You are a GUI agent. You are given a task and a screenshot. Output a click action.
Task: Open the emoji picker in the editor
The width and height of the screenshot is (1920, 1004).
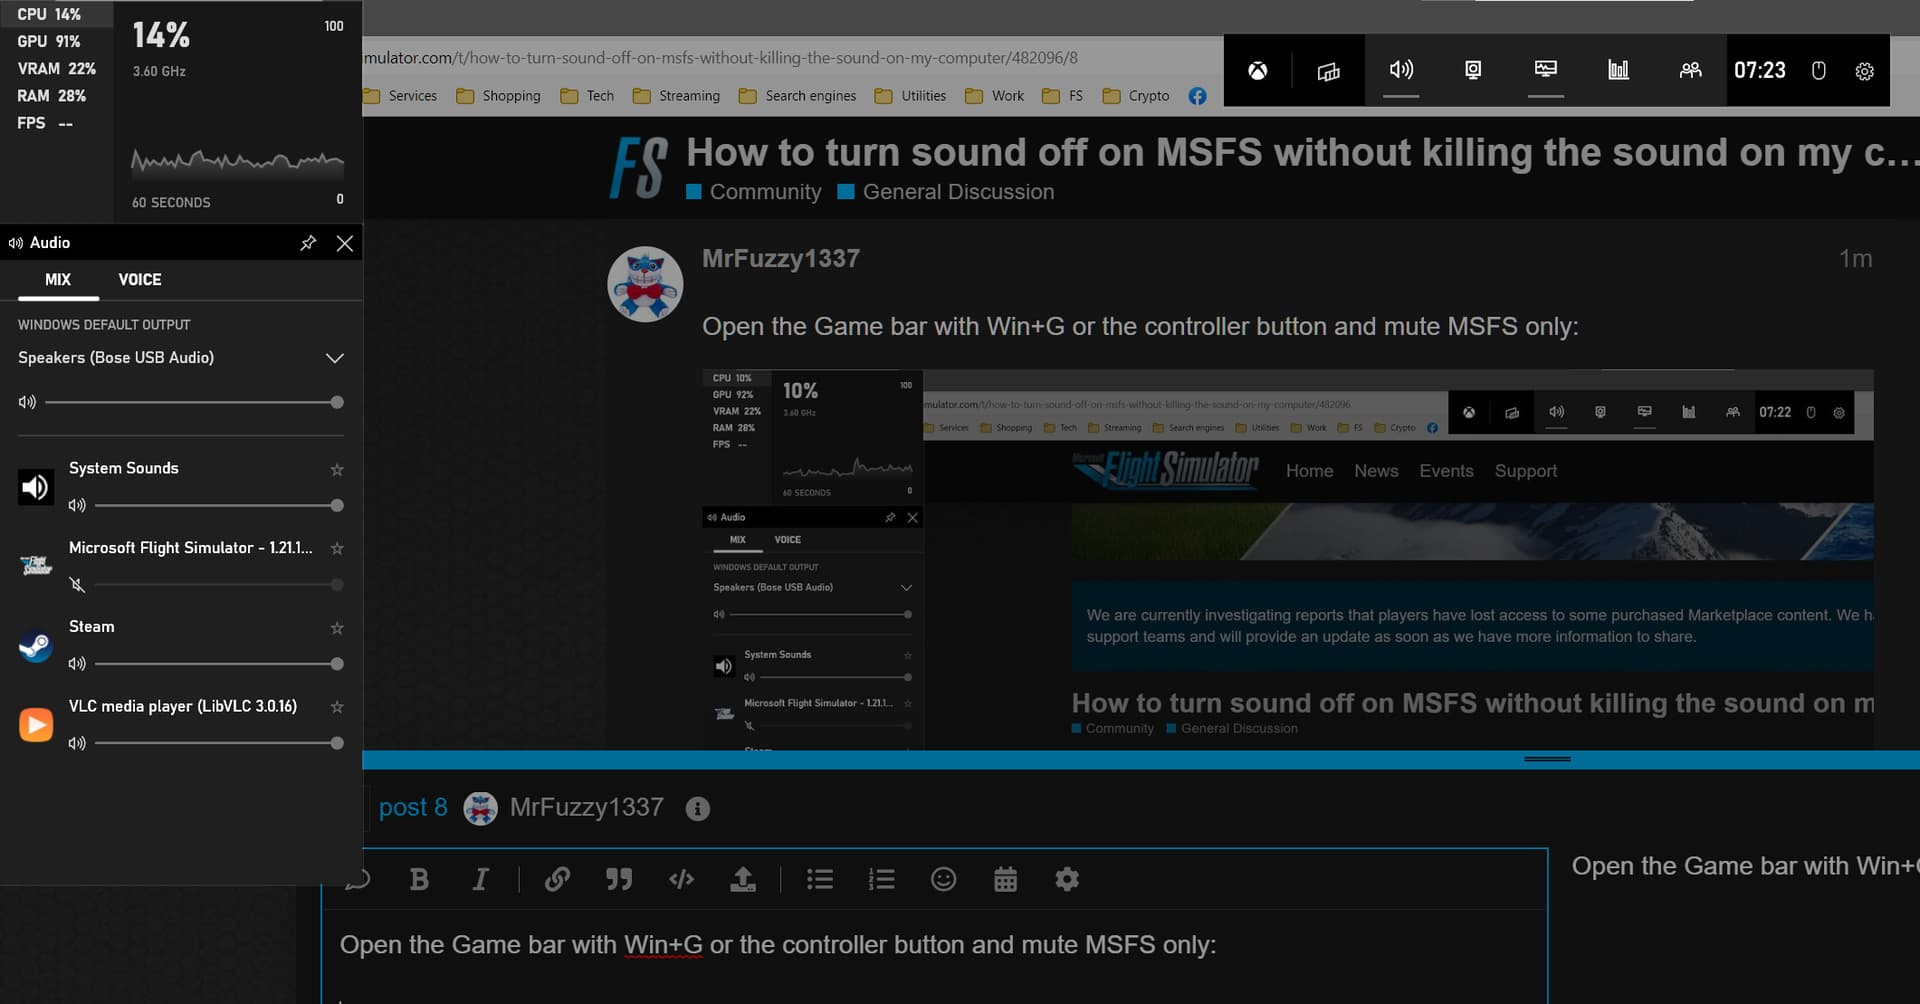point(943,879)
